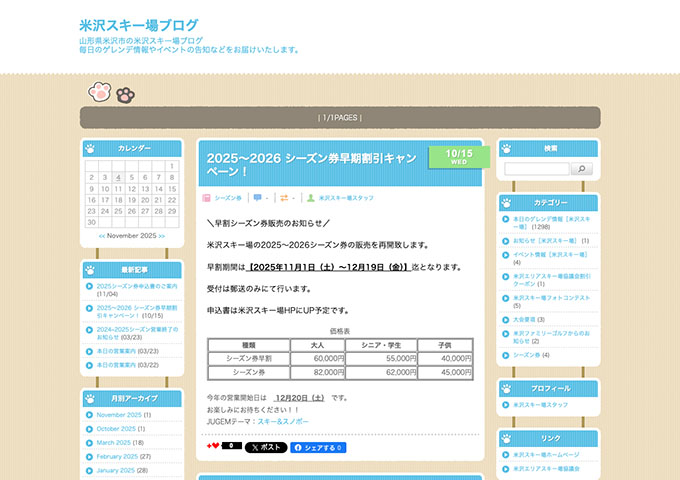The image size is (680, 480).
Task: Open link 米沢スキー場ホームページ
Action: 546,455
